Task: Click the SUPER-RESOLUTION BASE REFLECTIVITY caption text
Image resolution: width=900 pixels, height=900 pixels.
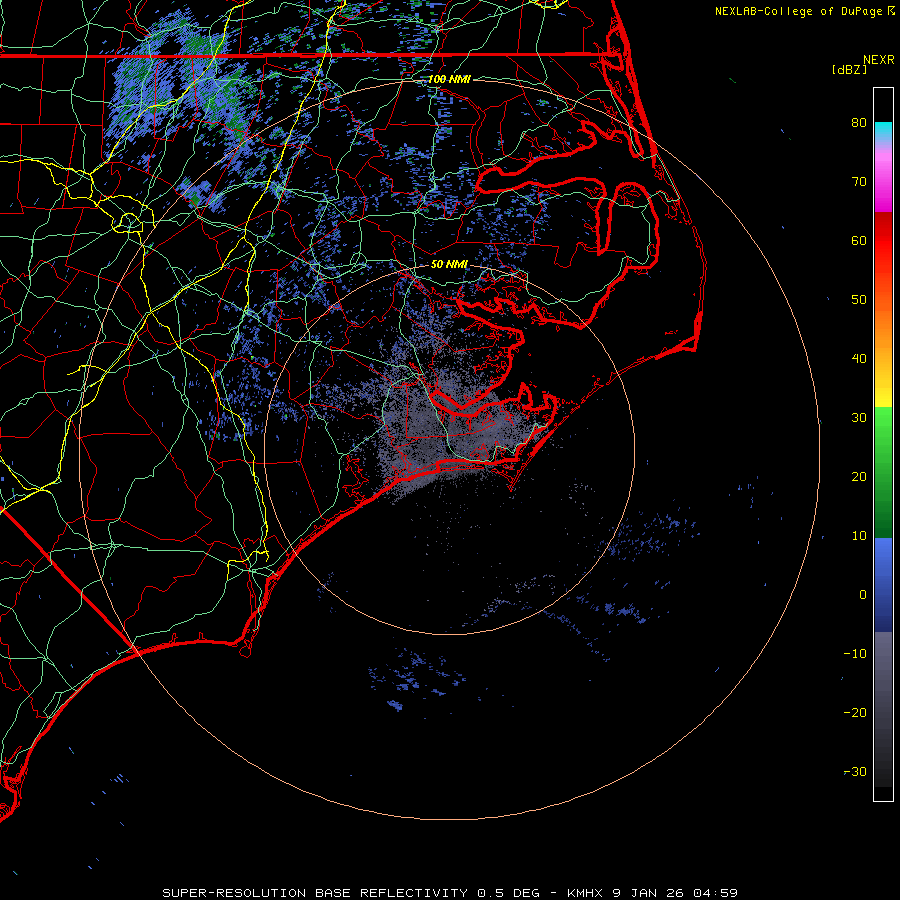Action: click(315, 893)
